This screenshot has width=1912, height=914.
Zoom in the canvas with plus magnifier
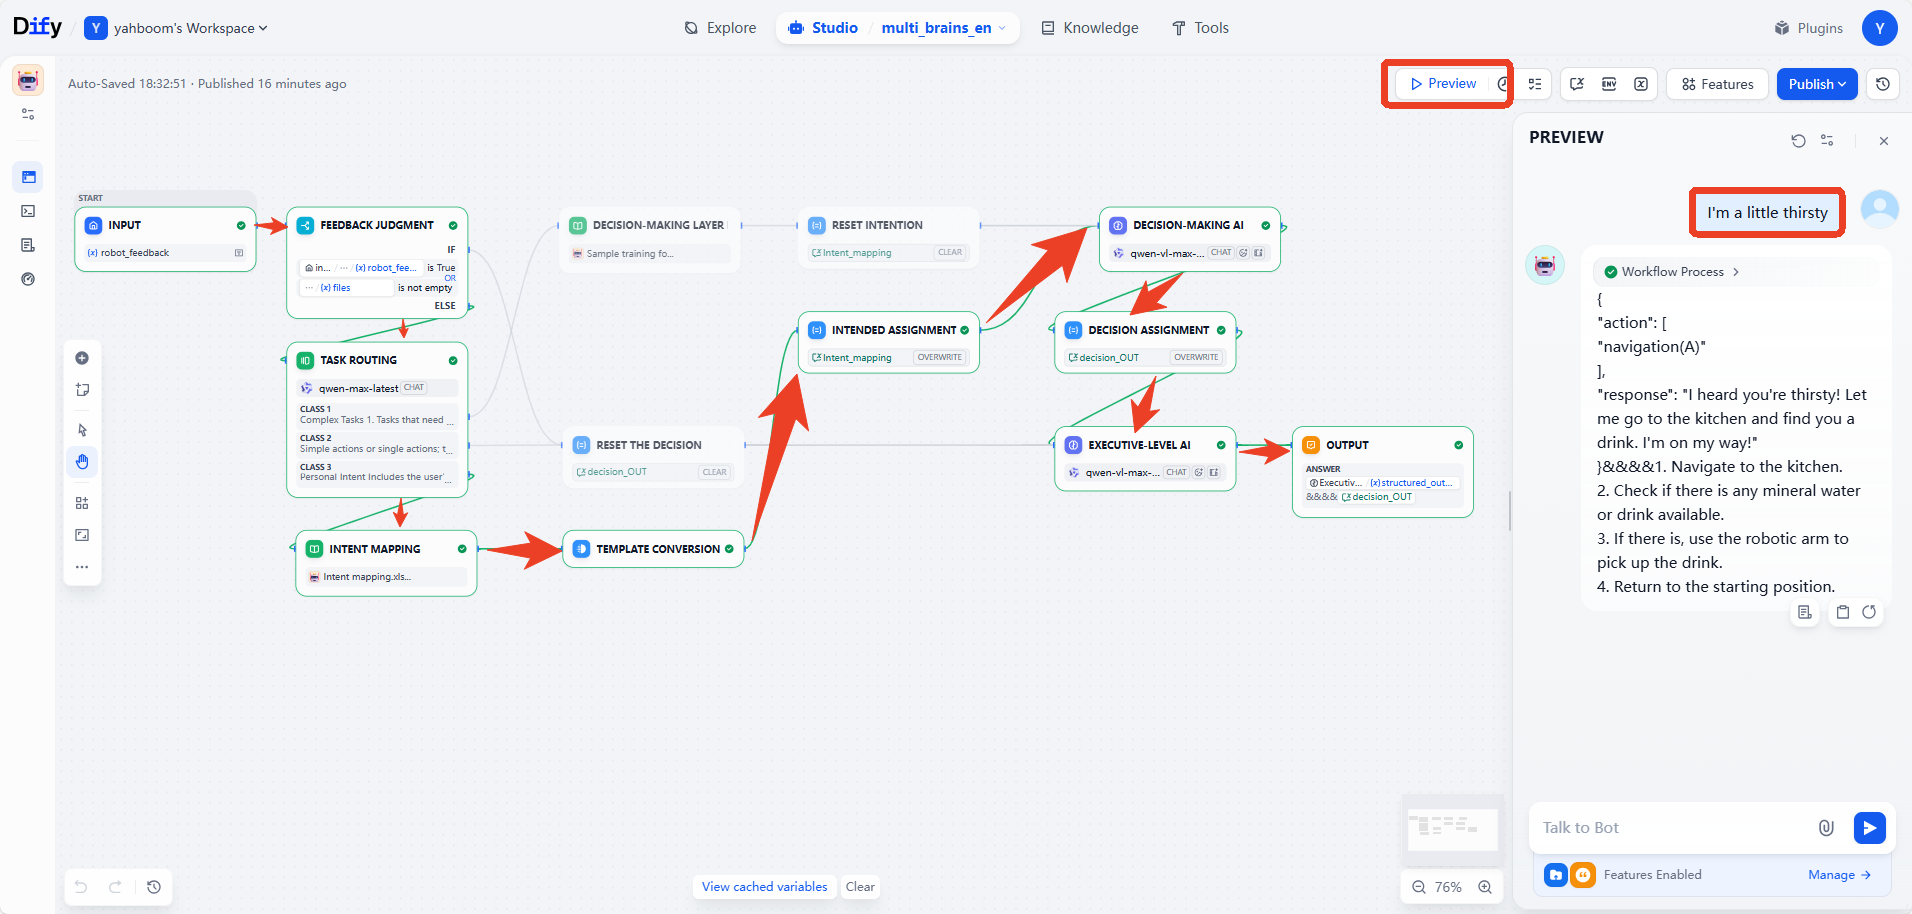tap(1485, 887)
